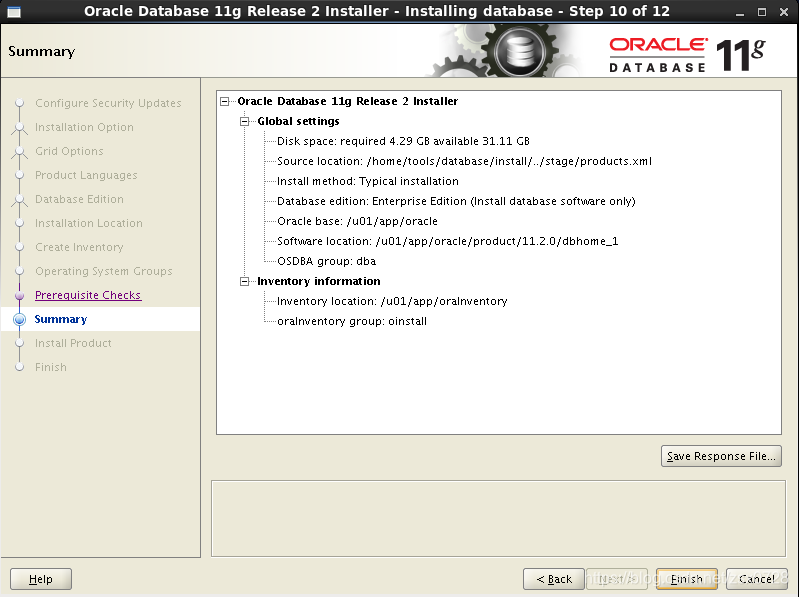The width and height of the screenshot is (799, 597).
Task: Select the Summary step in the sidebar
Action: click(x=61, y=319)
